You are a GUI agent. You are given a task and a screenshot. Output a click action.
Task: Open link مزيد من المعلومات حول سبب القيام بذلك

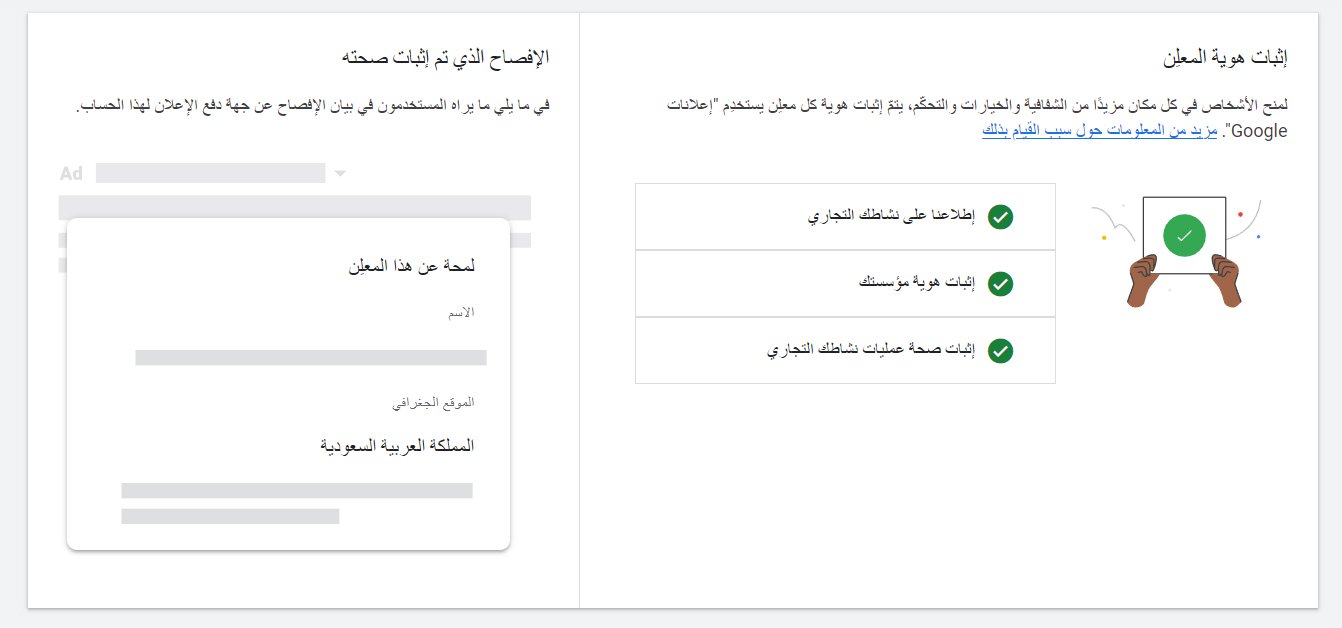1099,131
